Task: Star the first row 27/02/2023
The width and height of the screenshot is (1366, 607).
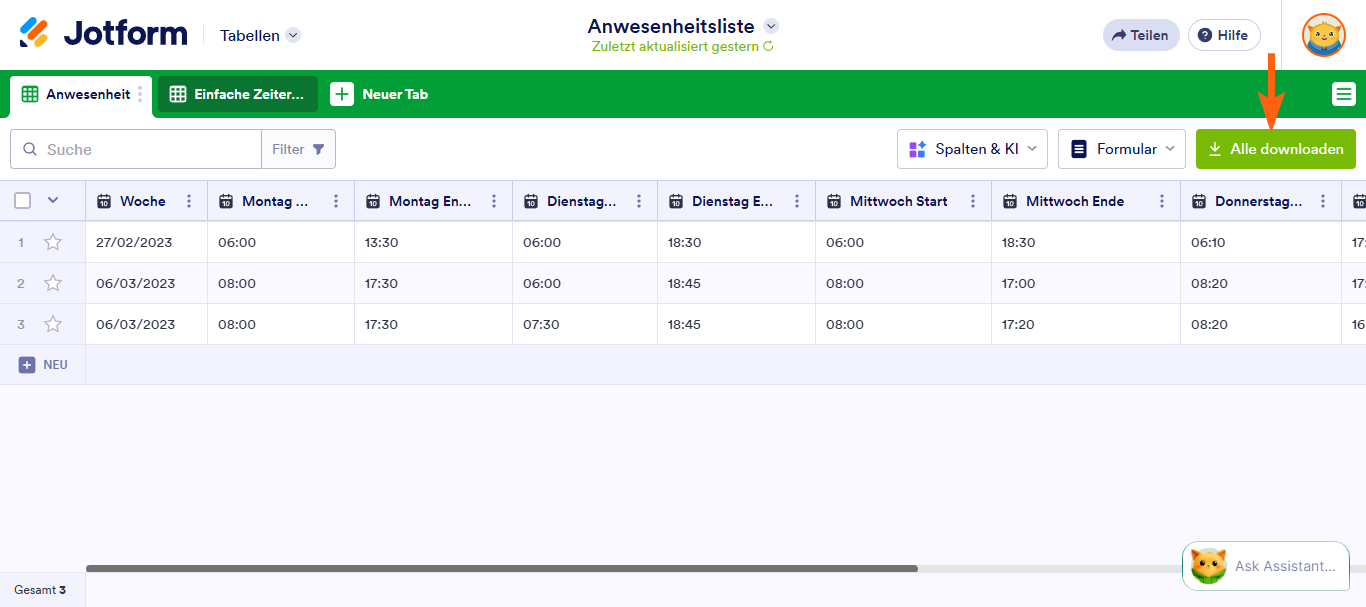Action: coord(53,242)
